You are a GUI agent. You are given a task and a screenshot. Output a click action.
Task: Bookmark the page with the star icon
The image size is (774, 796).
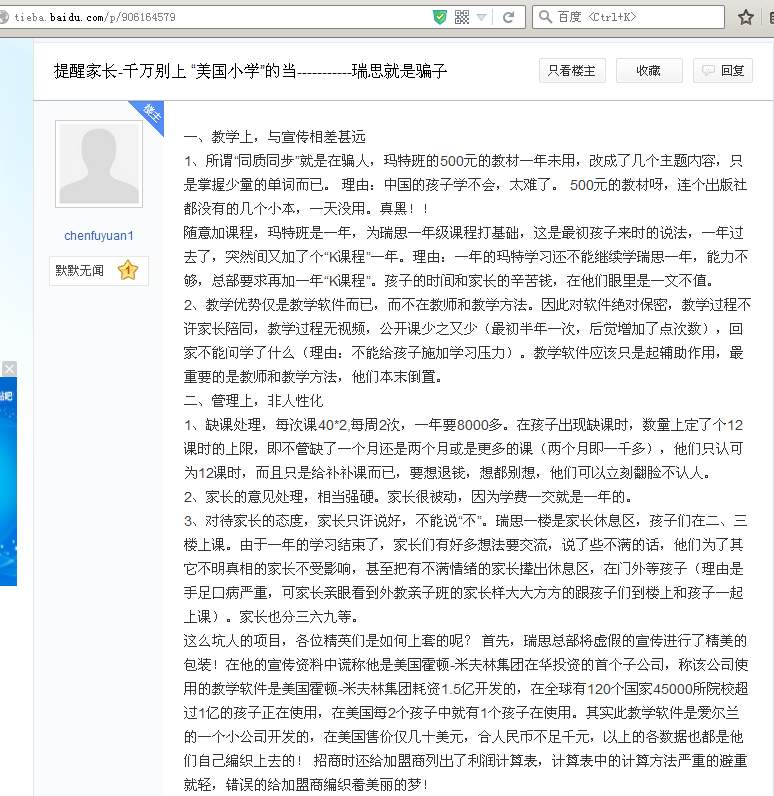(746, 17)
